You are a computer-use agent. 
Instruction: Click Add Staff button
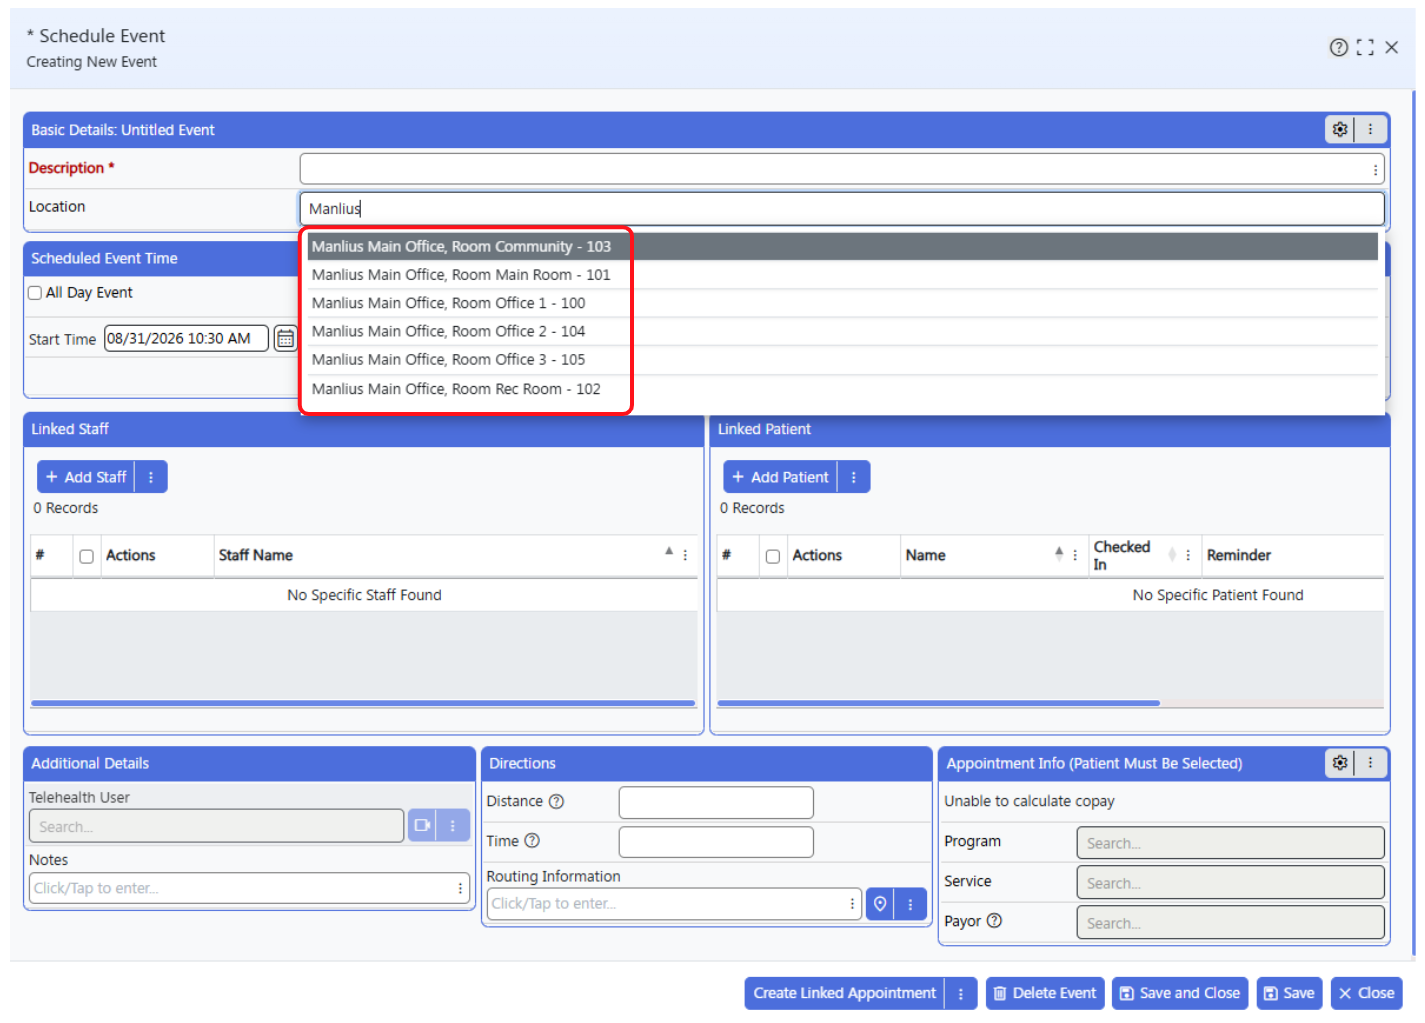[x=86, y=477]
